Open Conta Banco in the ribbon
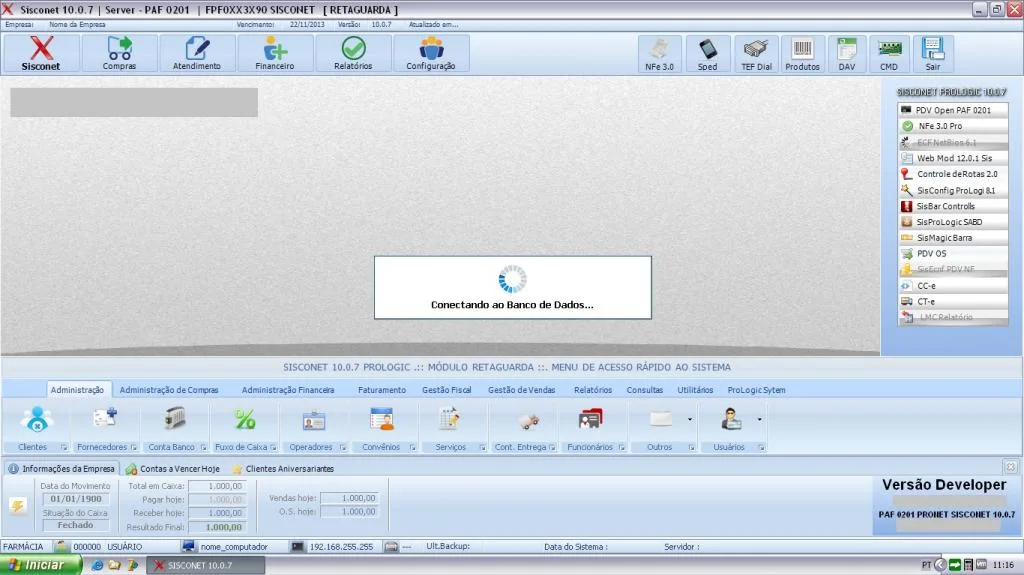The width and height of the screenshot is (1024, 575). click(x=174, y=418)
